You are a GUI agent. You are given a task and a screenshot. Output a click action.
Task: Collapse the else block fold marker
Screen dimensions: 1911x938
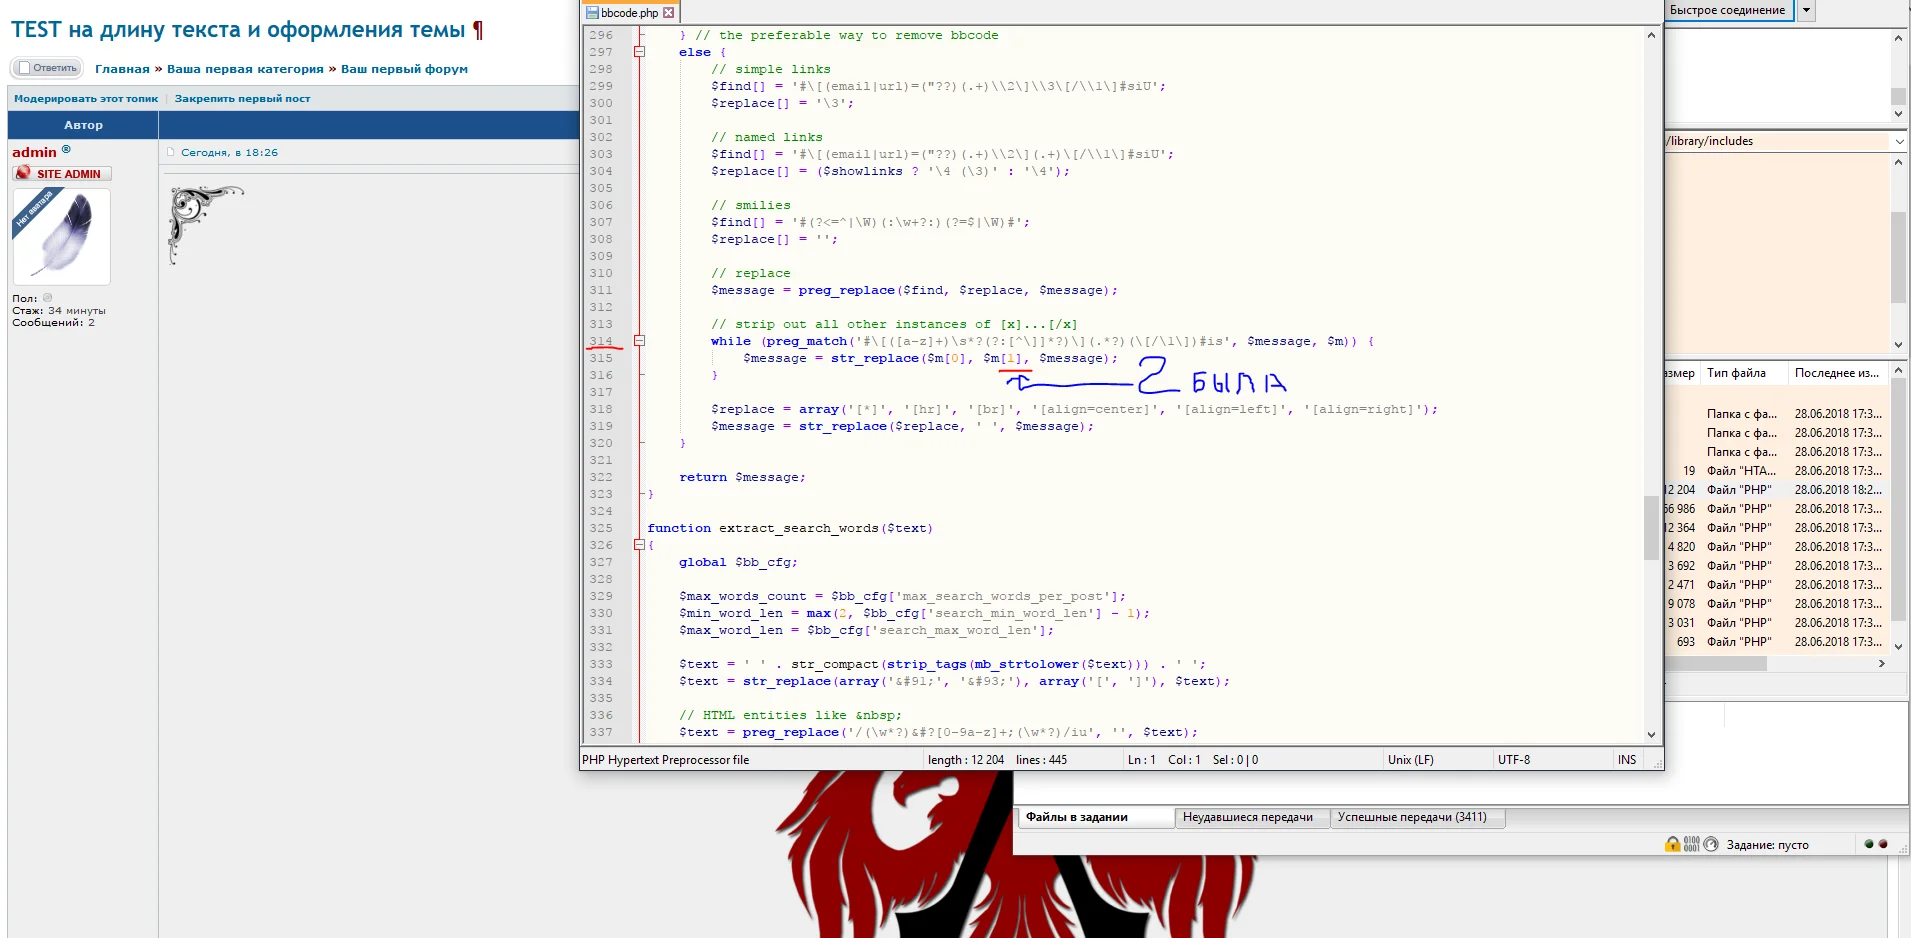click(639, 52)
